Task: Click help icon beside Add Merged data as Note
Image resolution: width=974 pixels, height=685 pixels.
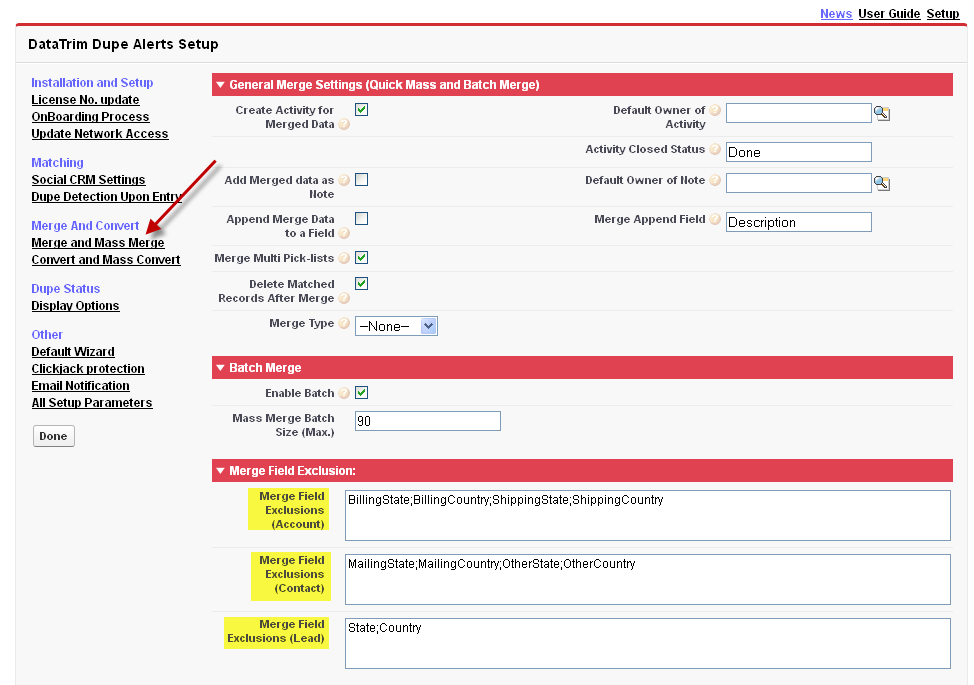Action: pos(344,180)
